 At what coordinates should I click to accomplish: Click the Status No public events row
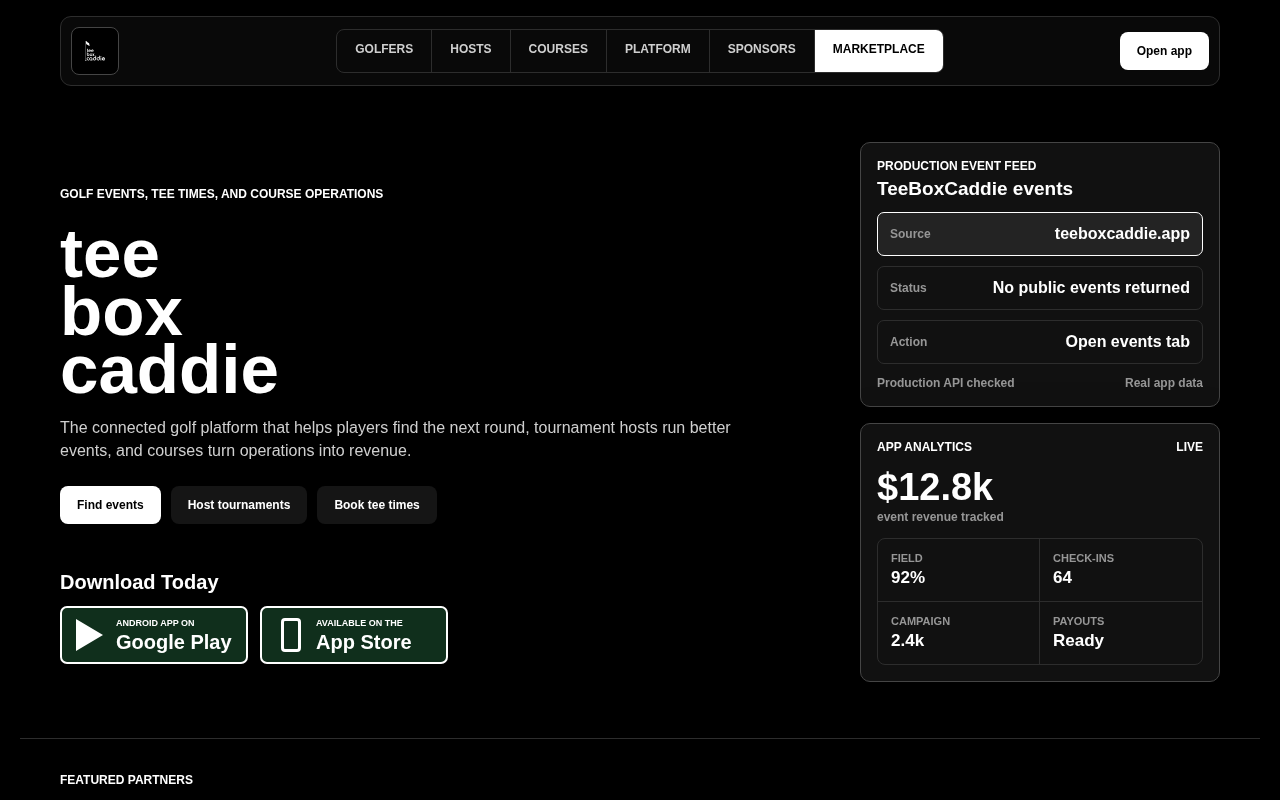point(1040,288)
